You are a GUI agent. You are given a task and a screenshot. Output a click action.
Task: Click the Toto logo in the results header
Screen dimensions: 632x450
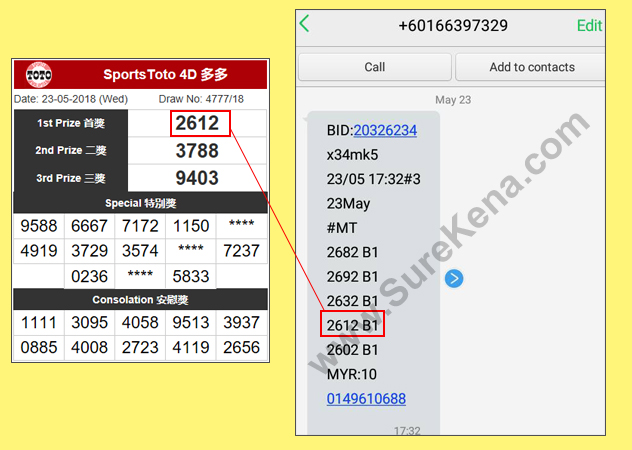[39, 75]
